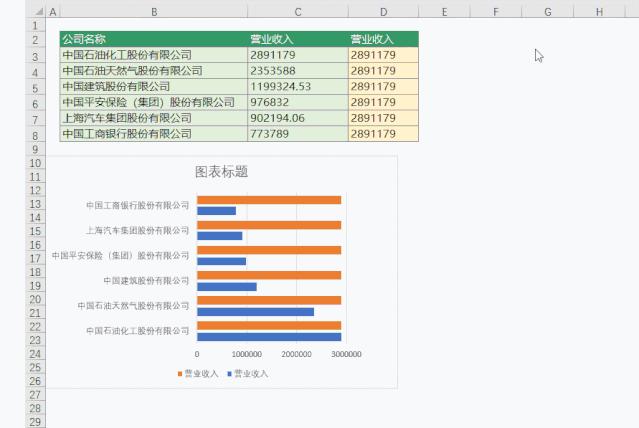The image size is (639, 428).
Task: Click blue bar for 中国工商银行股份有限公司
Action: 216,211
